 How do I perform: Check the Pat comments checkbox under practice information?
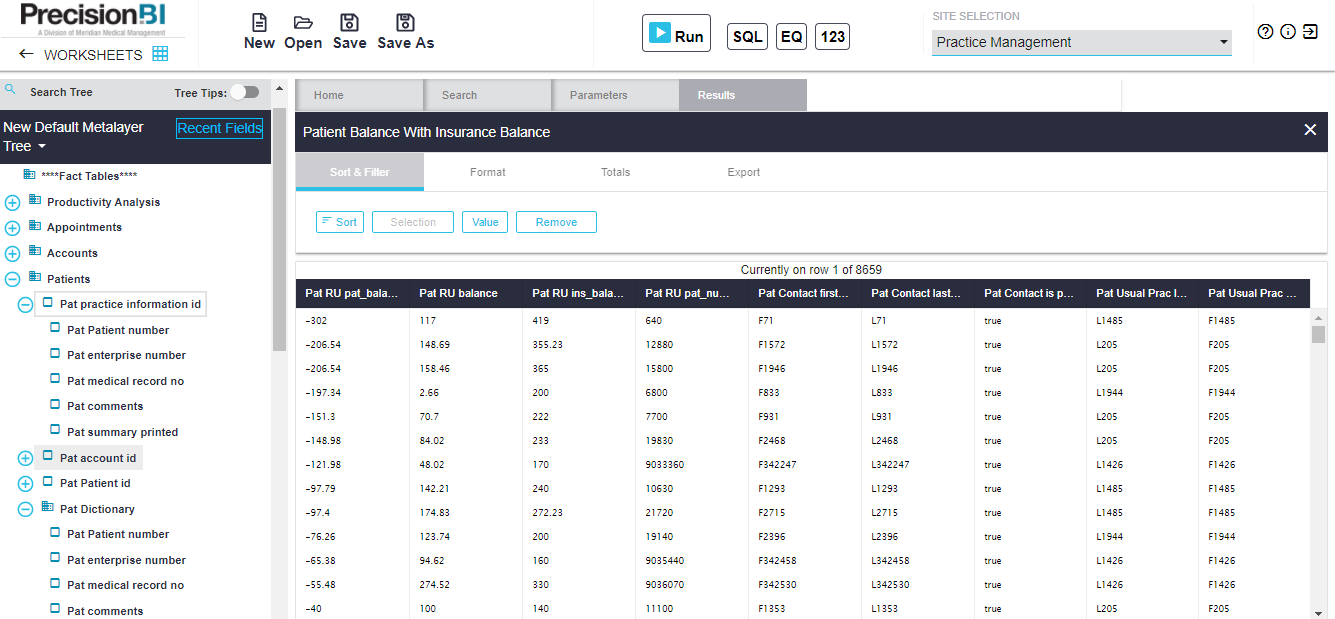tap(55, 406)
